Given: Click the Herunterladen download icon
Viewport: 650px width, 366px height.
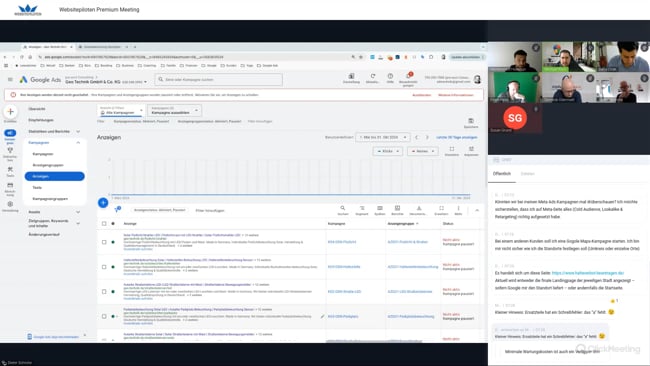Looking at the screenshot, I should [419, 208].
